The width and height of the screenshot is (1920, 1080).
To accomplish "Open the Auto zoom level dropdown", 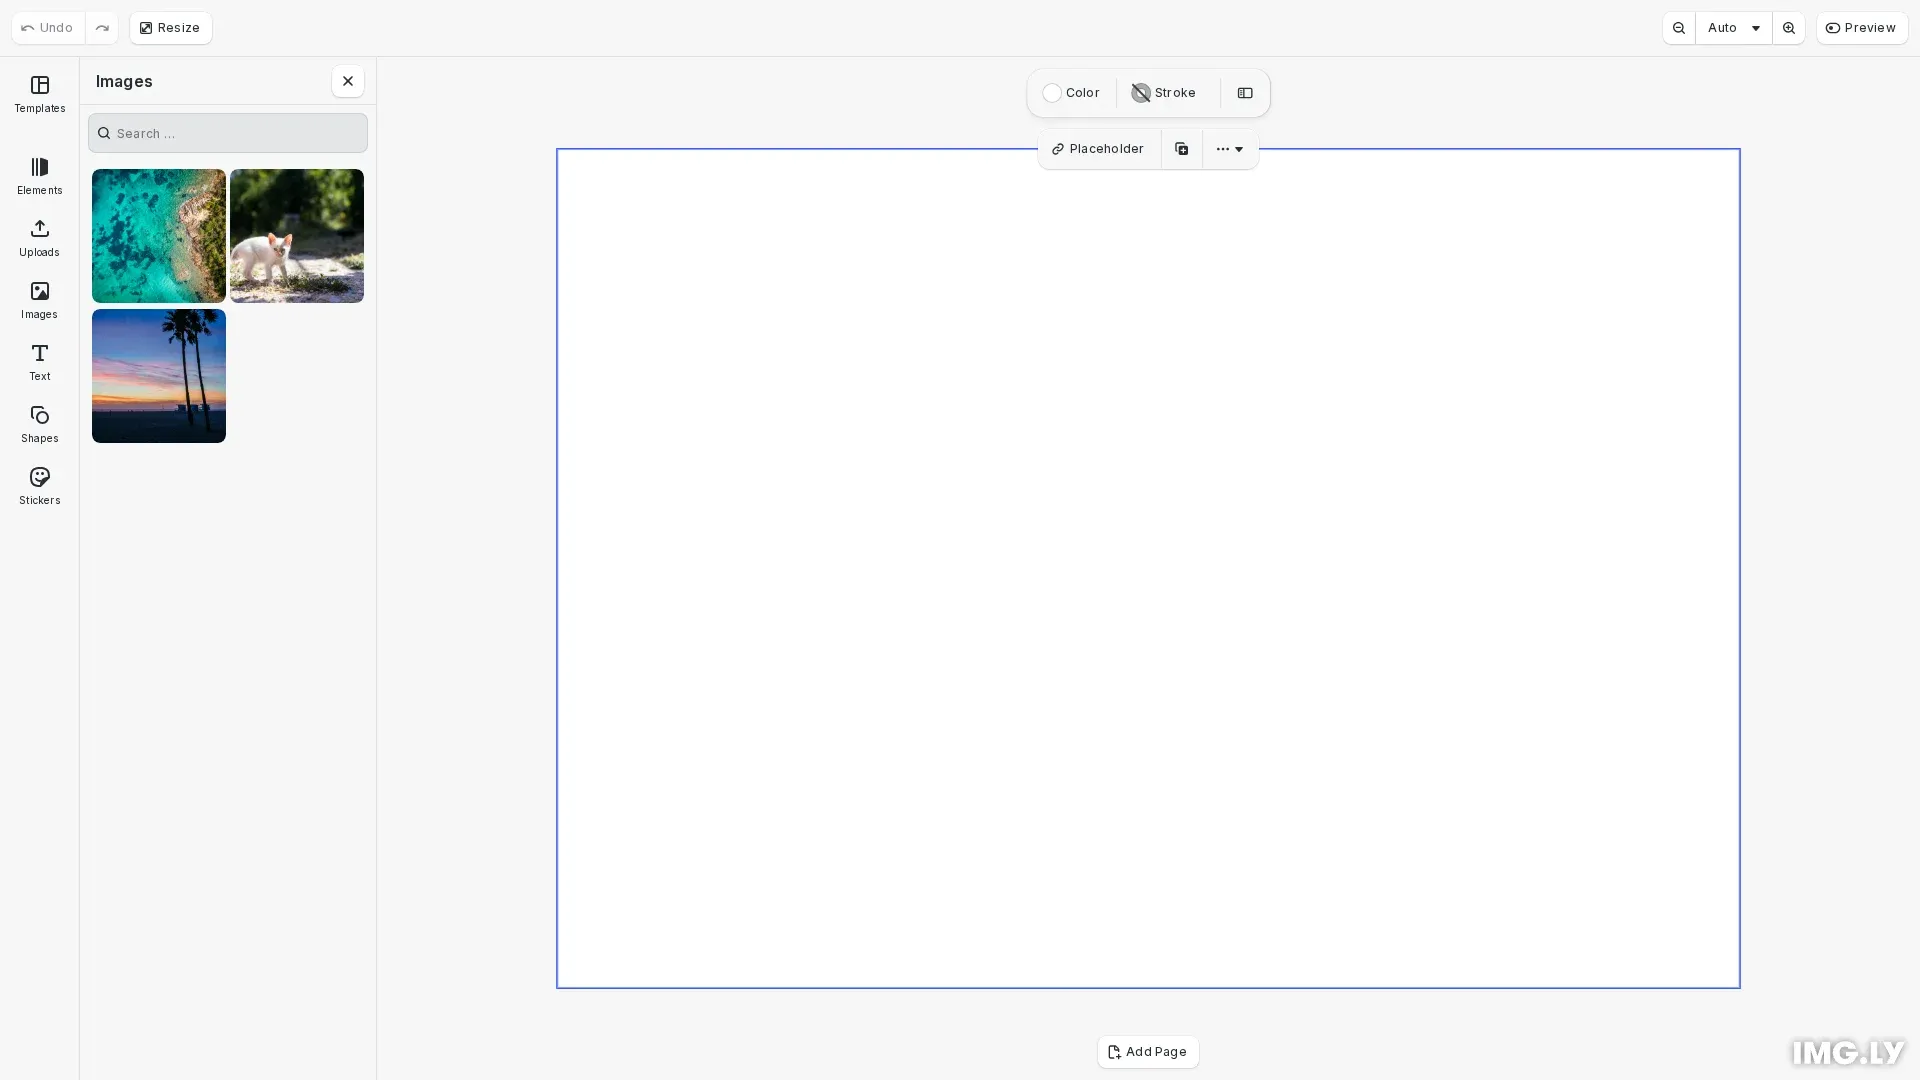I will 1733,27.
